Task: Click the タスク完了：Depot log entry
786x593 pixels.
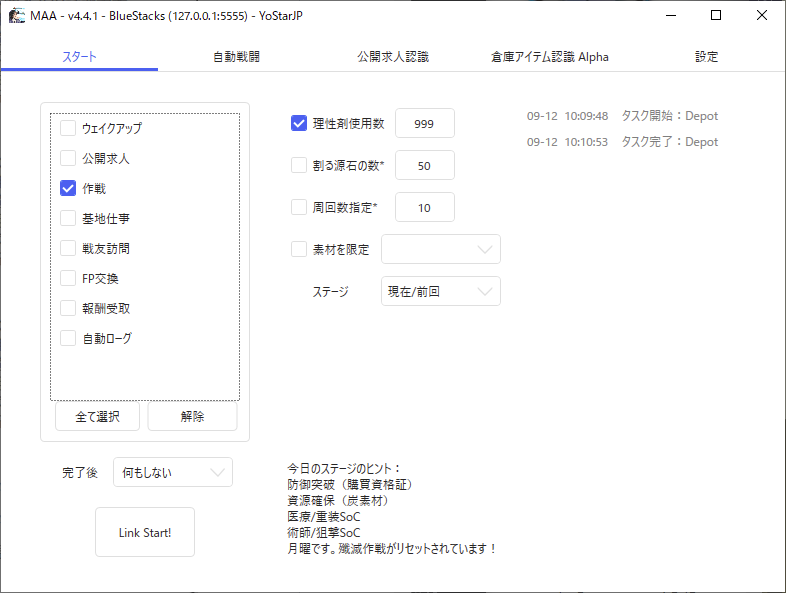Action: click(x=622, y=142)
